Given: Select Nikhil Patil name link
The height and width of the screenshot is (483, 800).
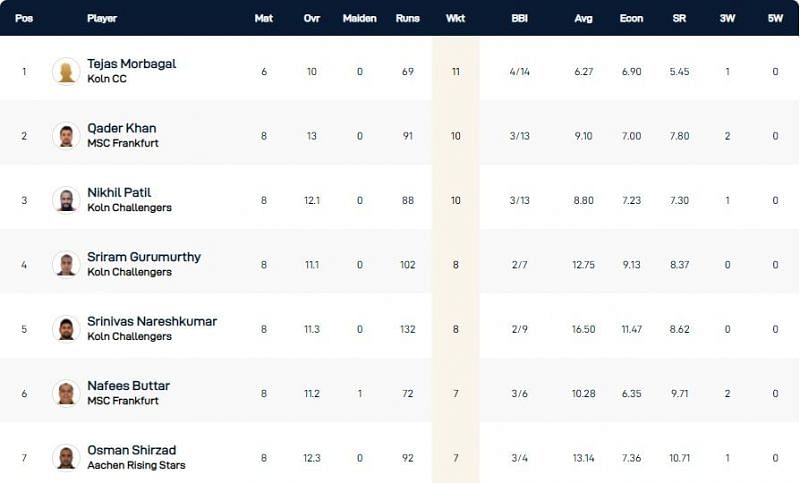Looking at the screenshot, I should tap(118, 192).
